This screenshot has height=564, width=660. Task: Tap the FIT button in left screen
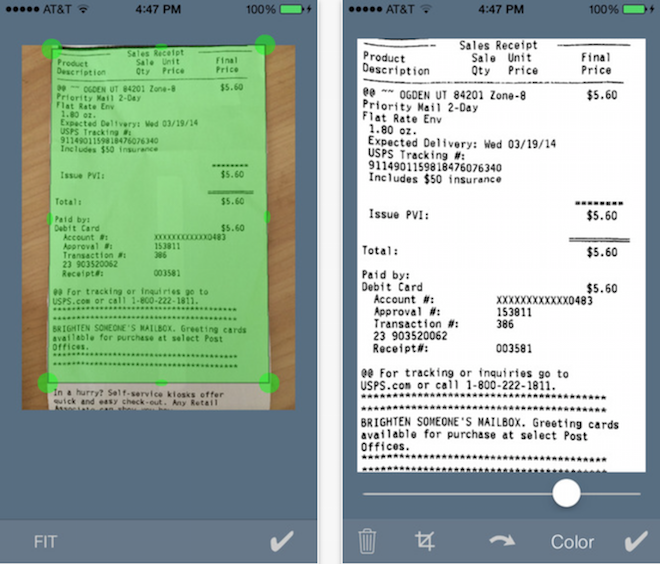(45, 542)
